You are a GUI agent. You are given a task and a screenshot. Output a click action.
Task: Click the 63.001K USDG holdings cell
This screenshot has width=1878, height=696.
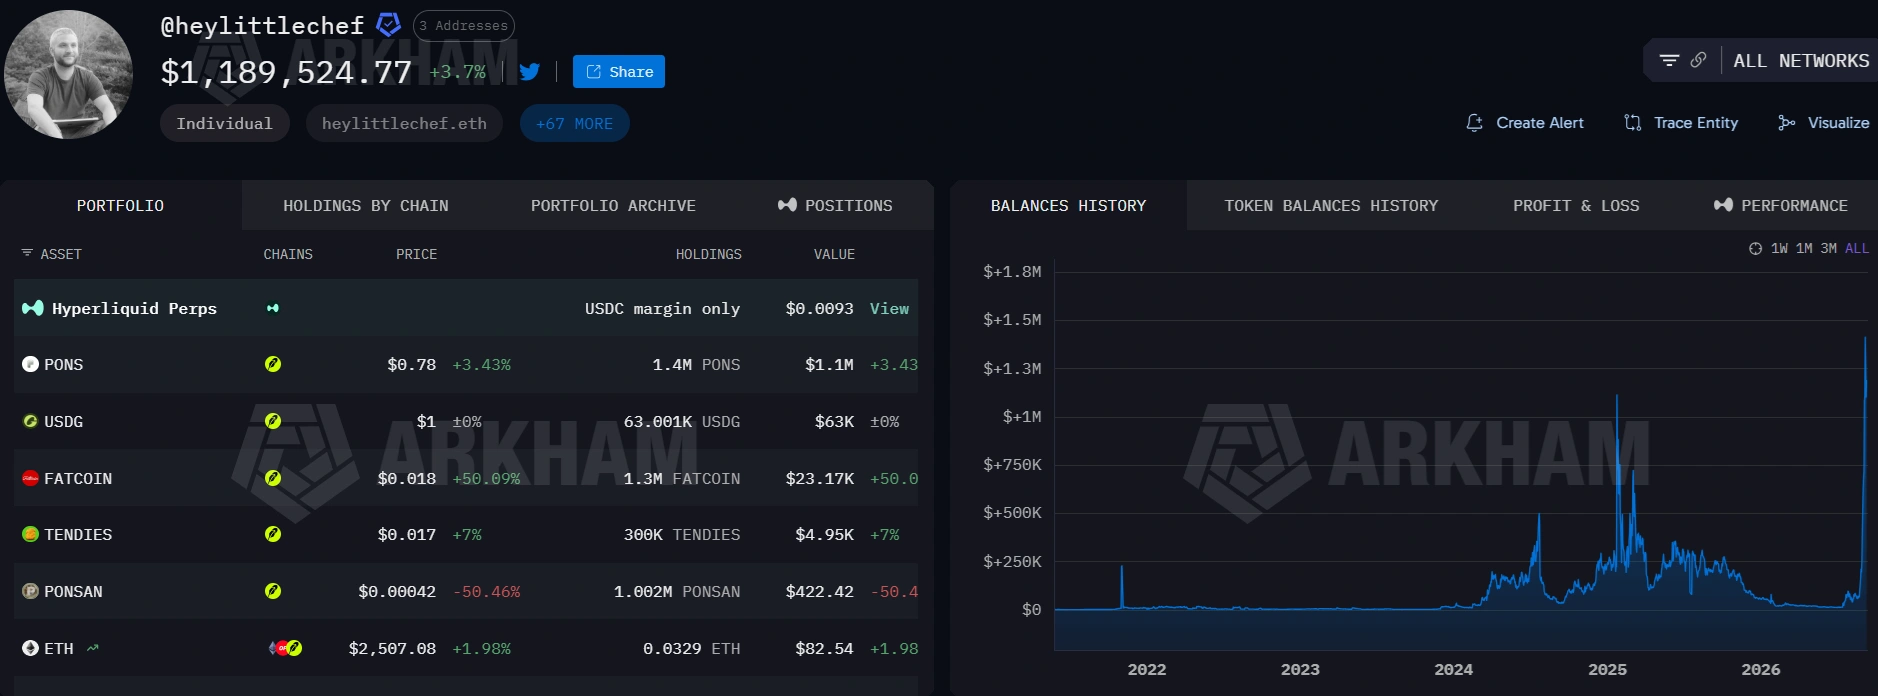682,422
